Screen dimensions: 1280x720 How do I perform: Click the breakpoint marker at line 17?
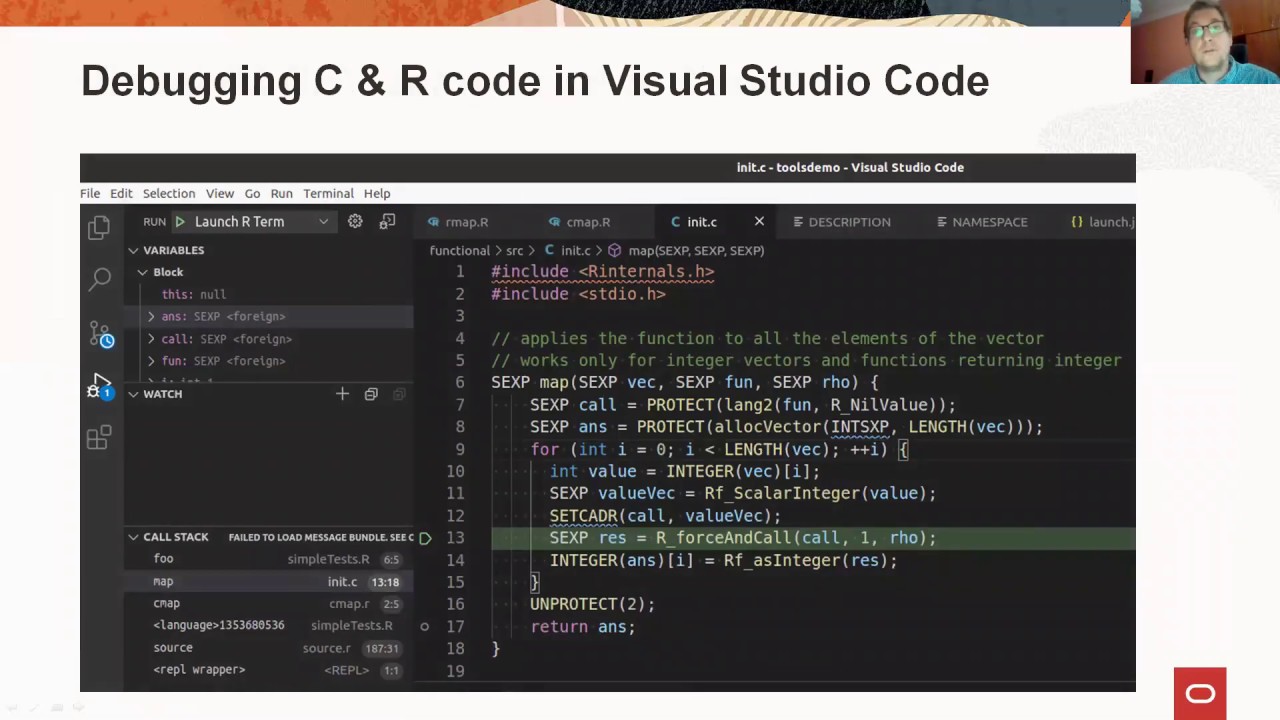pyautogui.click(x=424, y=627)
